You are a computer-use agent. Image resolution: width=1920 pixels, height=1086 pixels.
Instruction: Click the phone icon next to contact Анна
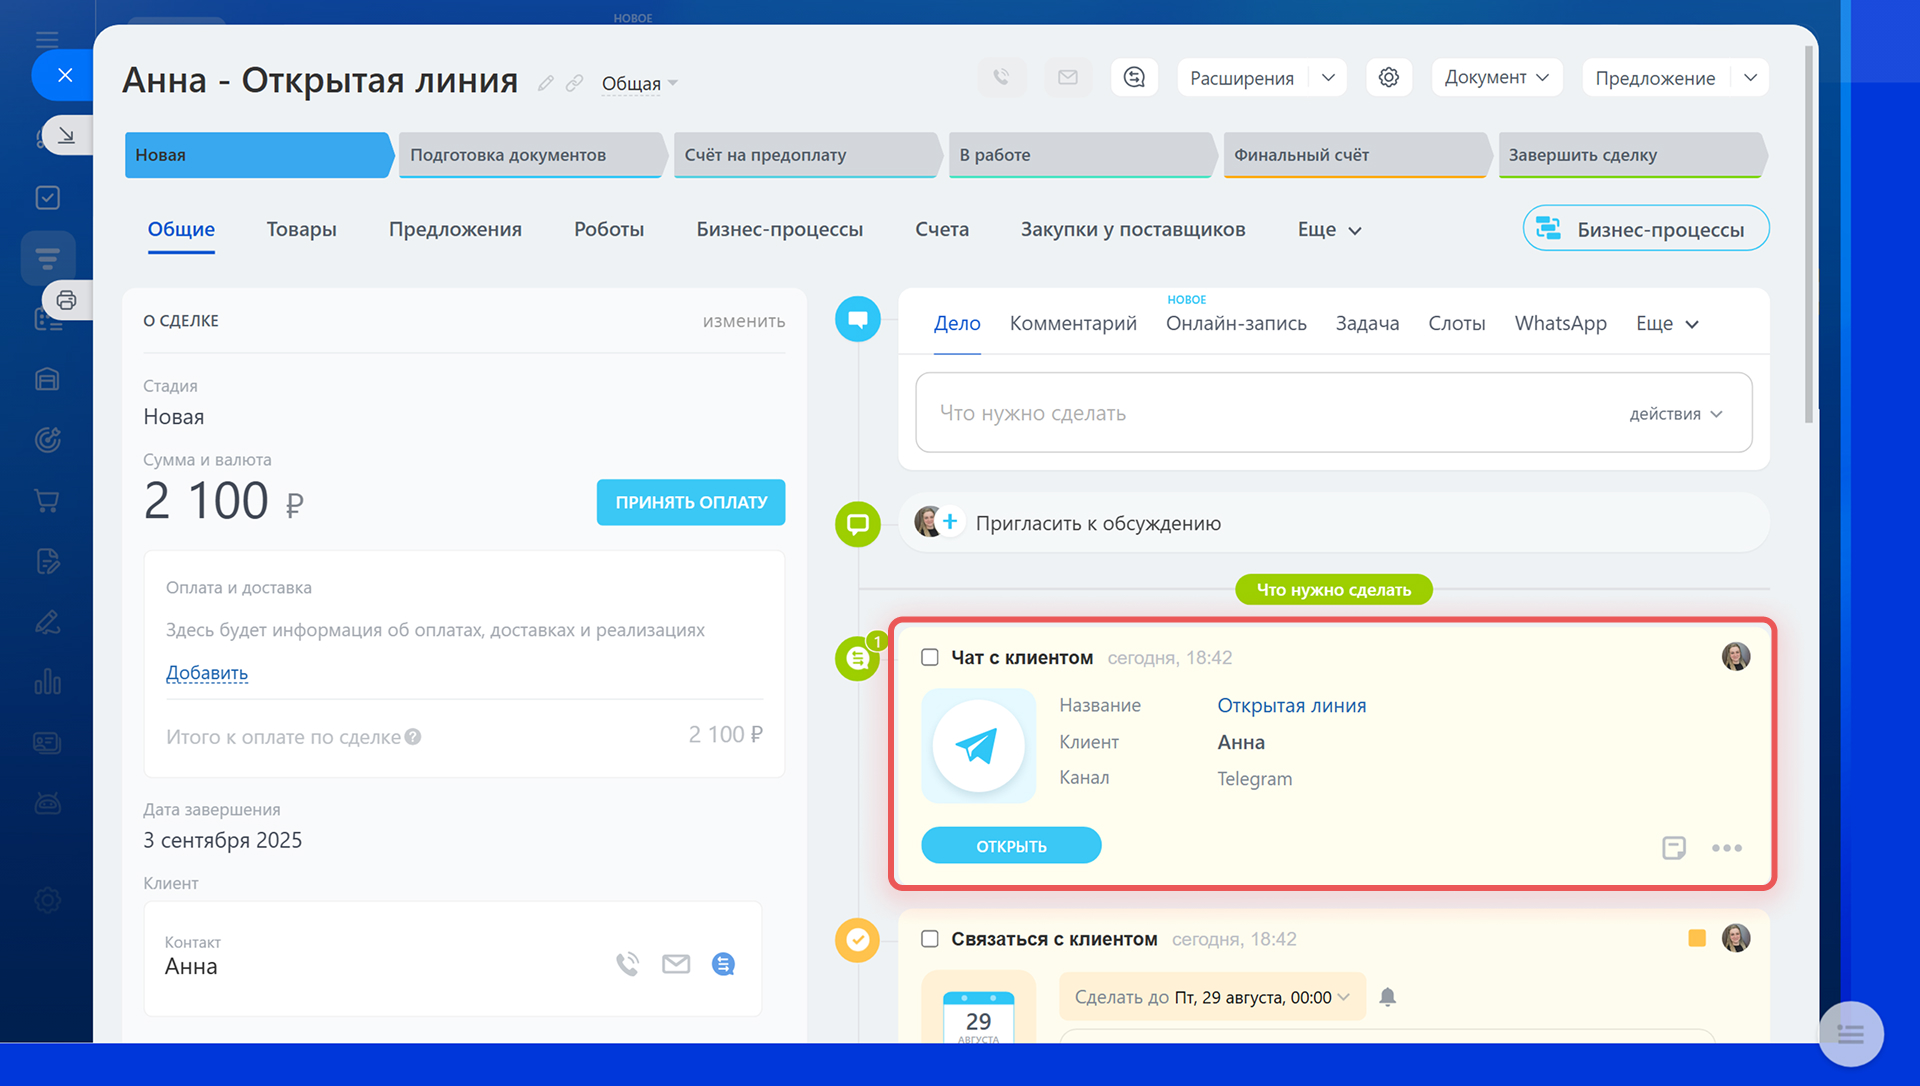[x=627, y=964]
